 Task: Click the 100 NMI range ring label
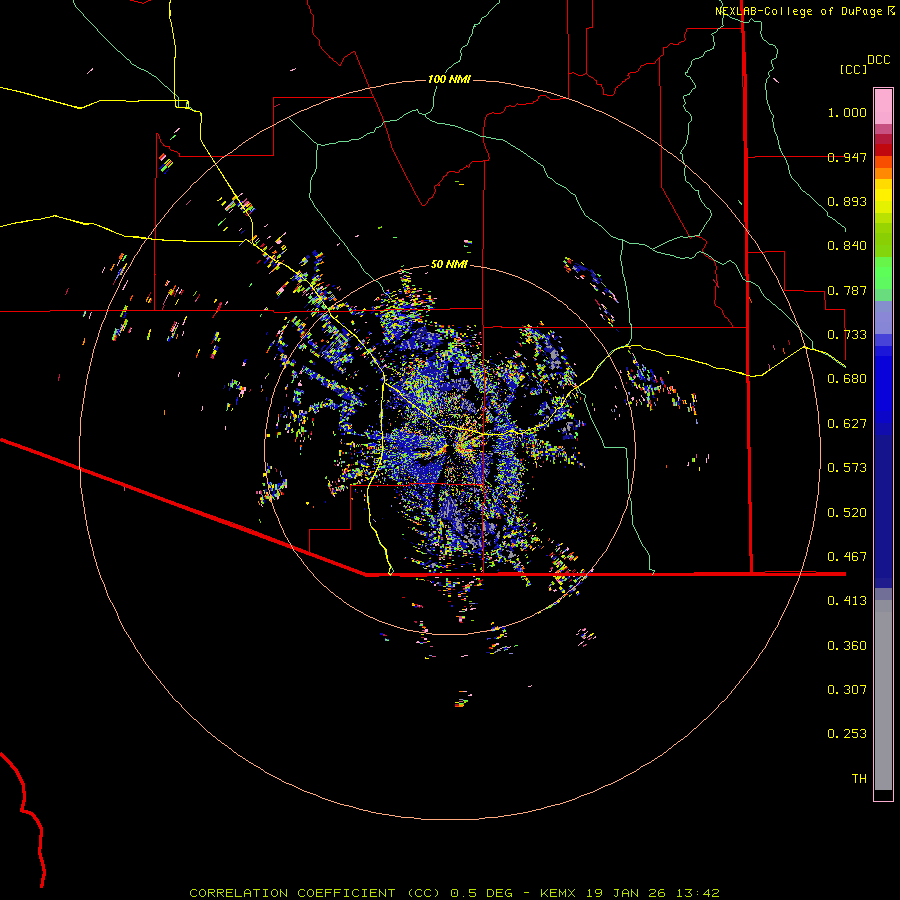pos(449,79)
